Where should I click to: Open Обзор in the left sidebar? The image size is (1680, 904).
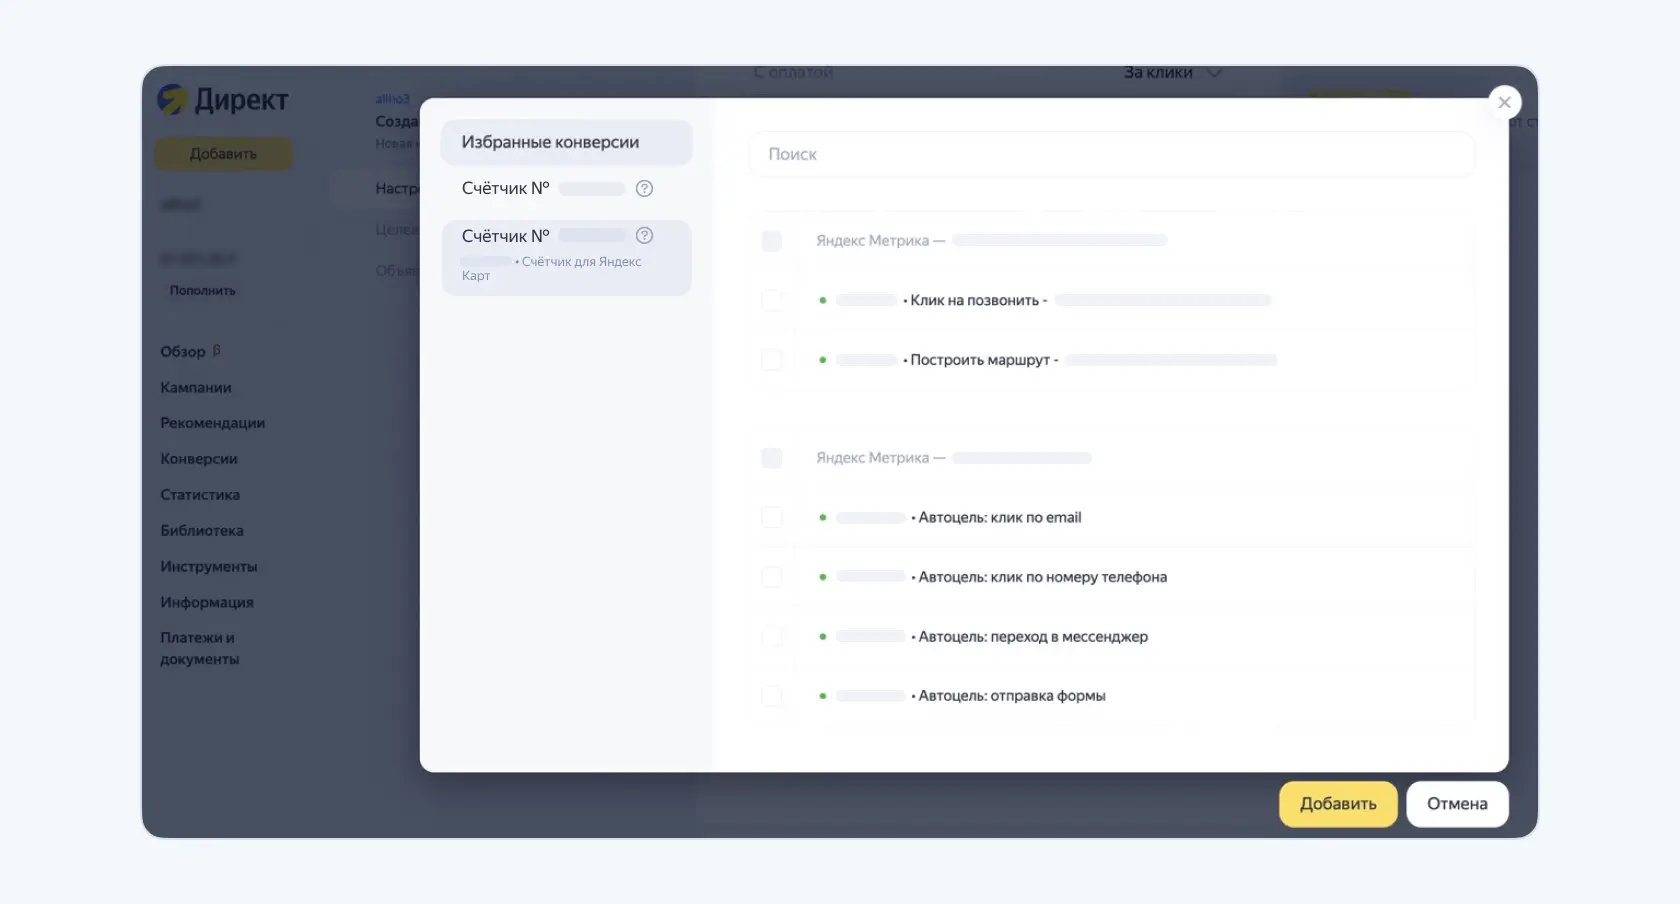coord(183,352)
